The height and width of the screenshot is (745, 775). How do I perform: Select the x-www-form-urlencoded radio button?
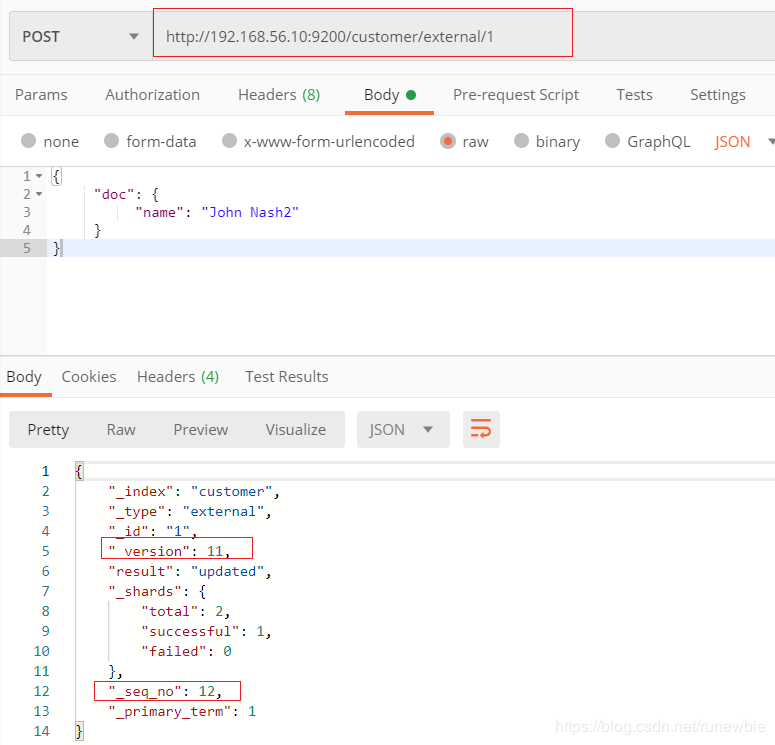[229, 141]
